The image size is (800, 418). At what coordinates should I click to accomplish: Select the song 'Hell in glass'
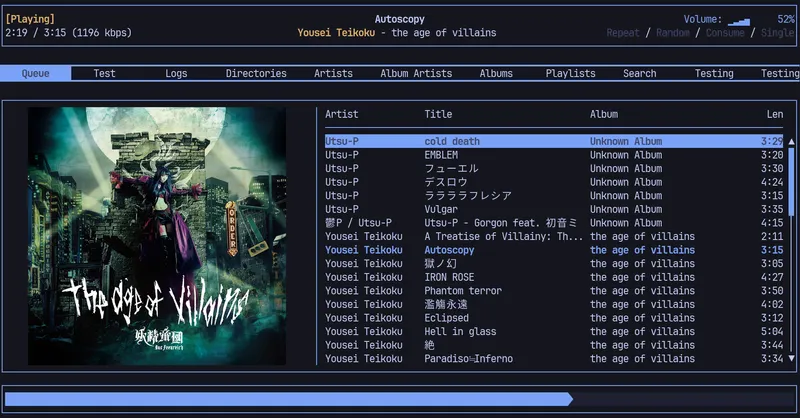(x=554, y=331)
